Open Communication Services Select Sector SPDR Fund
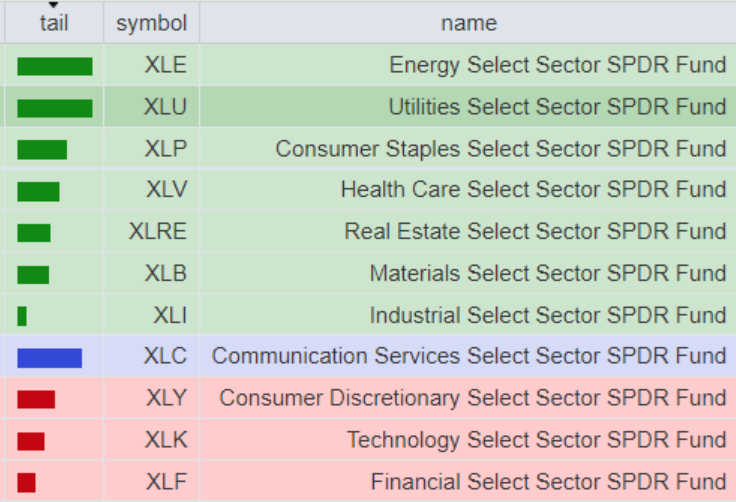Viewport: 736px width, 502px height. pos(468,356)
